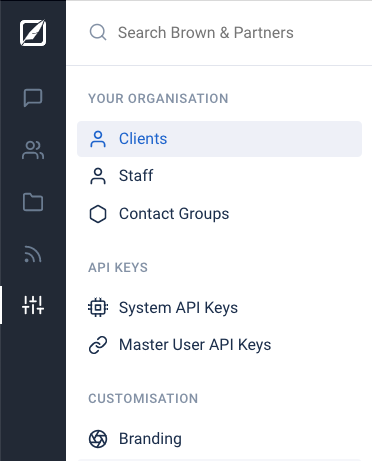The width and height of the screenshot is (372, 461).
Task: Click the quill logo in sidebar
Action: tap(33, 33)
